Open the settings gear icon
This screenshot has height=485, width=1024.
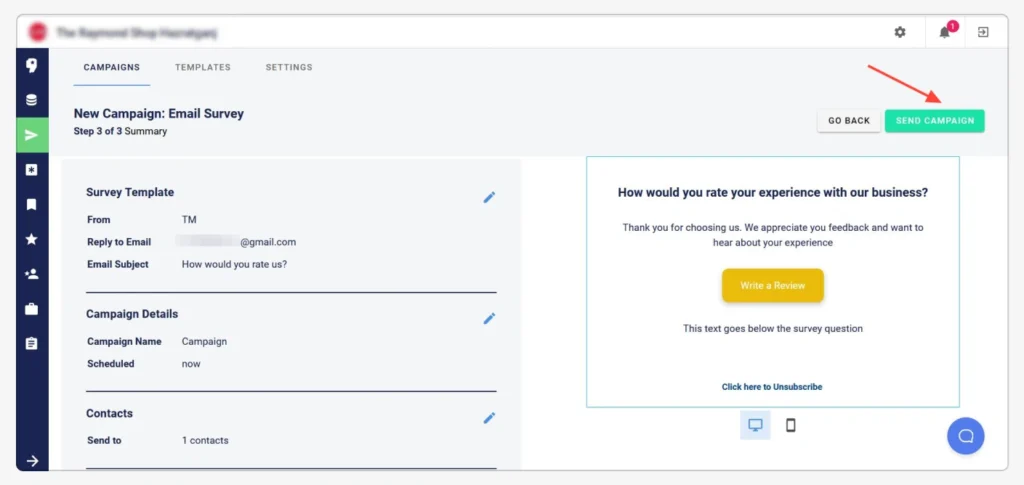pos(900,32)
